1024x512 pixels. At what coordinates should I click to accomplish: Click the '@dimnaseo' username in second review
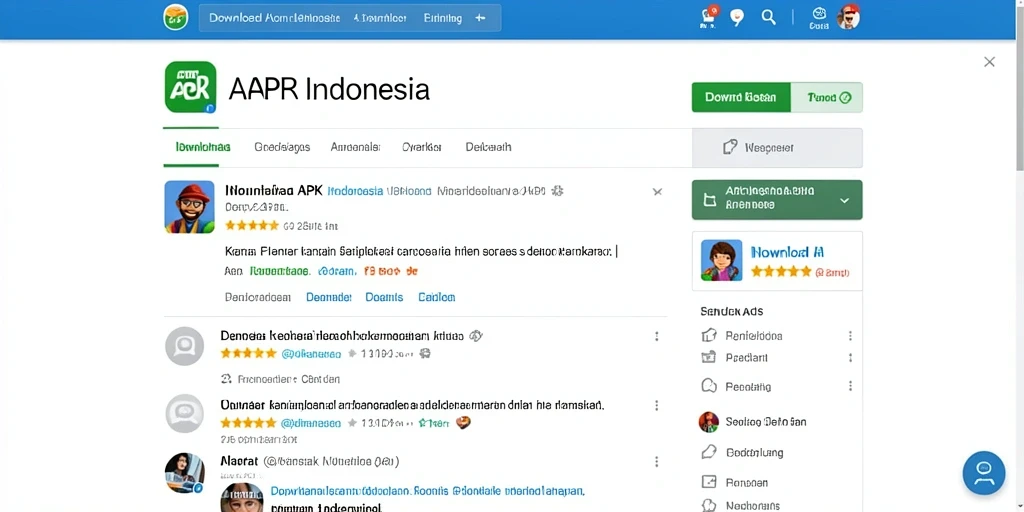coord(311,423)
